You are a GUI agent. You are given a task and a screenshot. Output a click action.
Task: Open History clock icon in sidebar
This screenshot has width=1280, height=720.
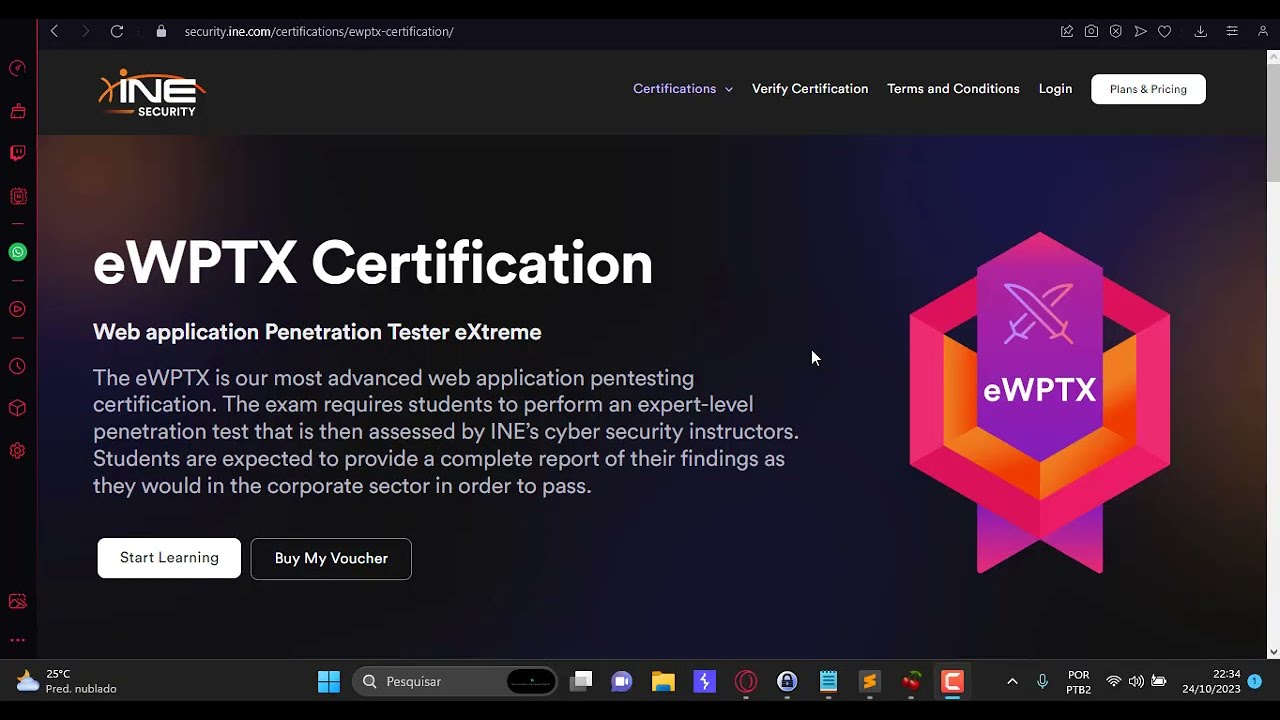point(17,367)
